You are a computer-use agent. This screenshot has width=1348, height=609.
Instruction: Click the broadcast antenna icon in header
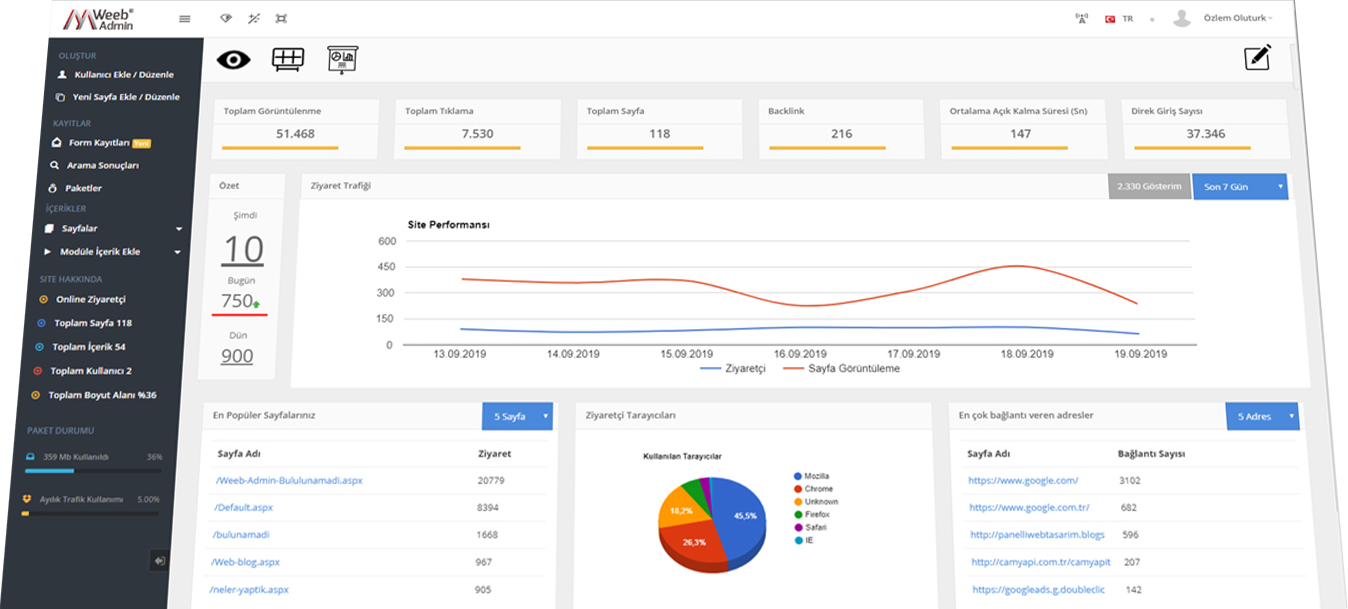1081,19
